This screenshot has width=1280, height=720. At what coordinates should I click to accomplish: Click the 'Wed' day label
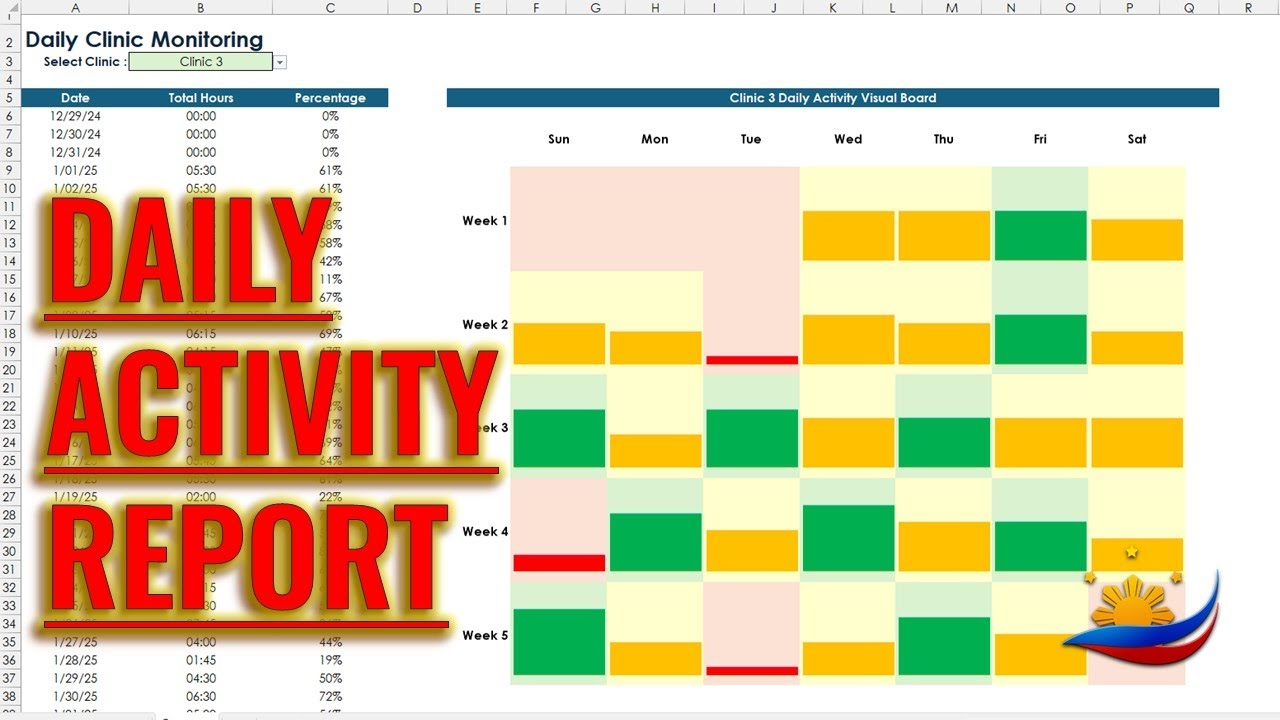[x=848, y=139]
